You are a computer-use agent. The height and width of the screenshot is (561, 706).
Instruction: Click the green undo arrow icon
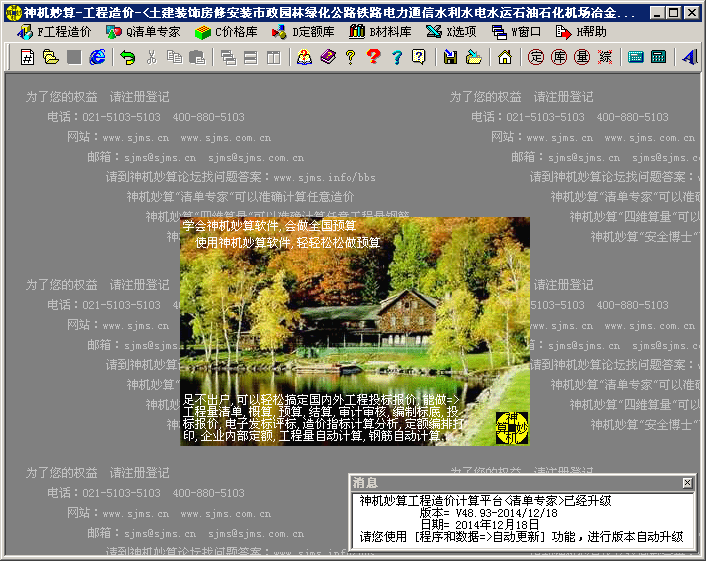click(x=128, y=57)
